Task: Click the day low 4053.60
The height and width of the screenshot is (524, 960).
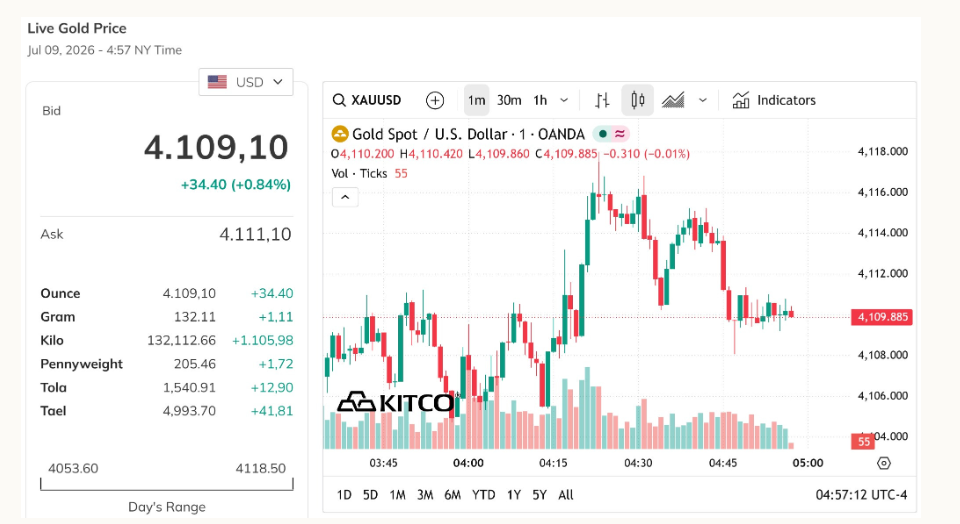Action: point(73,468)
